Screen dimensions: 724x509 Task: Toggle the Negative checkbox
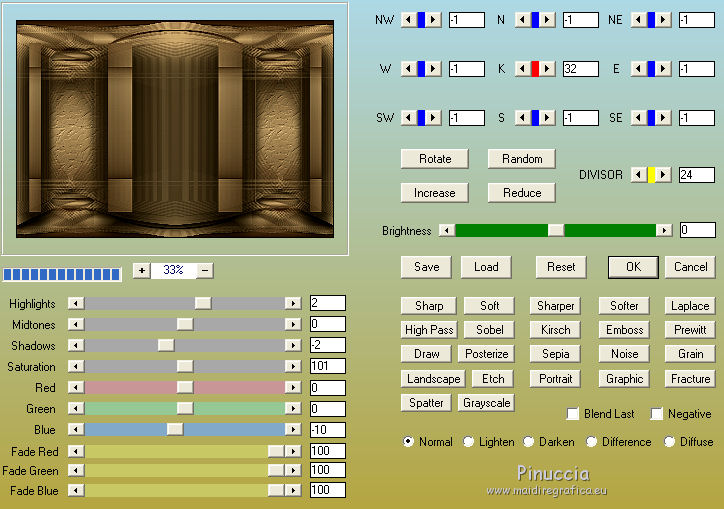657,414
